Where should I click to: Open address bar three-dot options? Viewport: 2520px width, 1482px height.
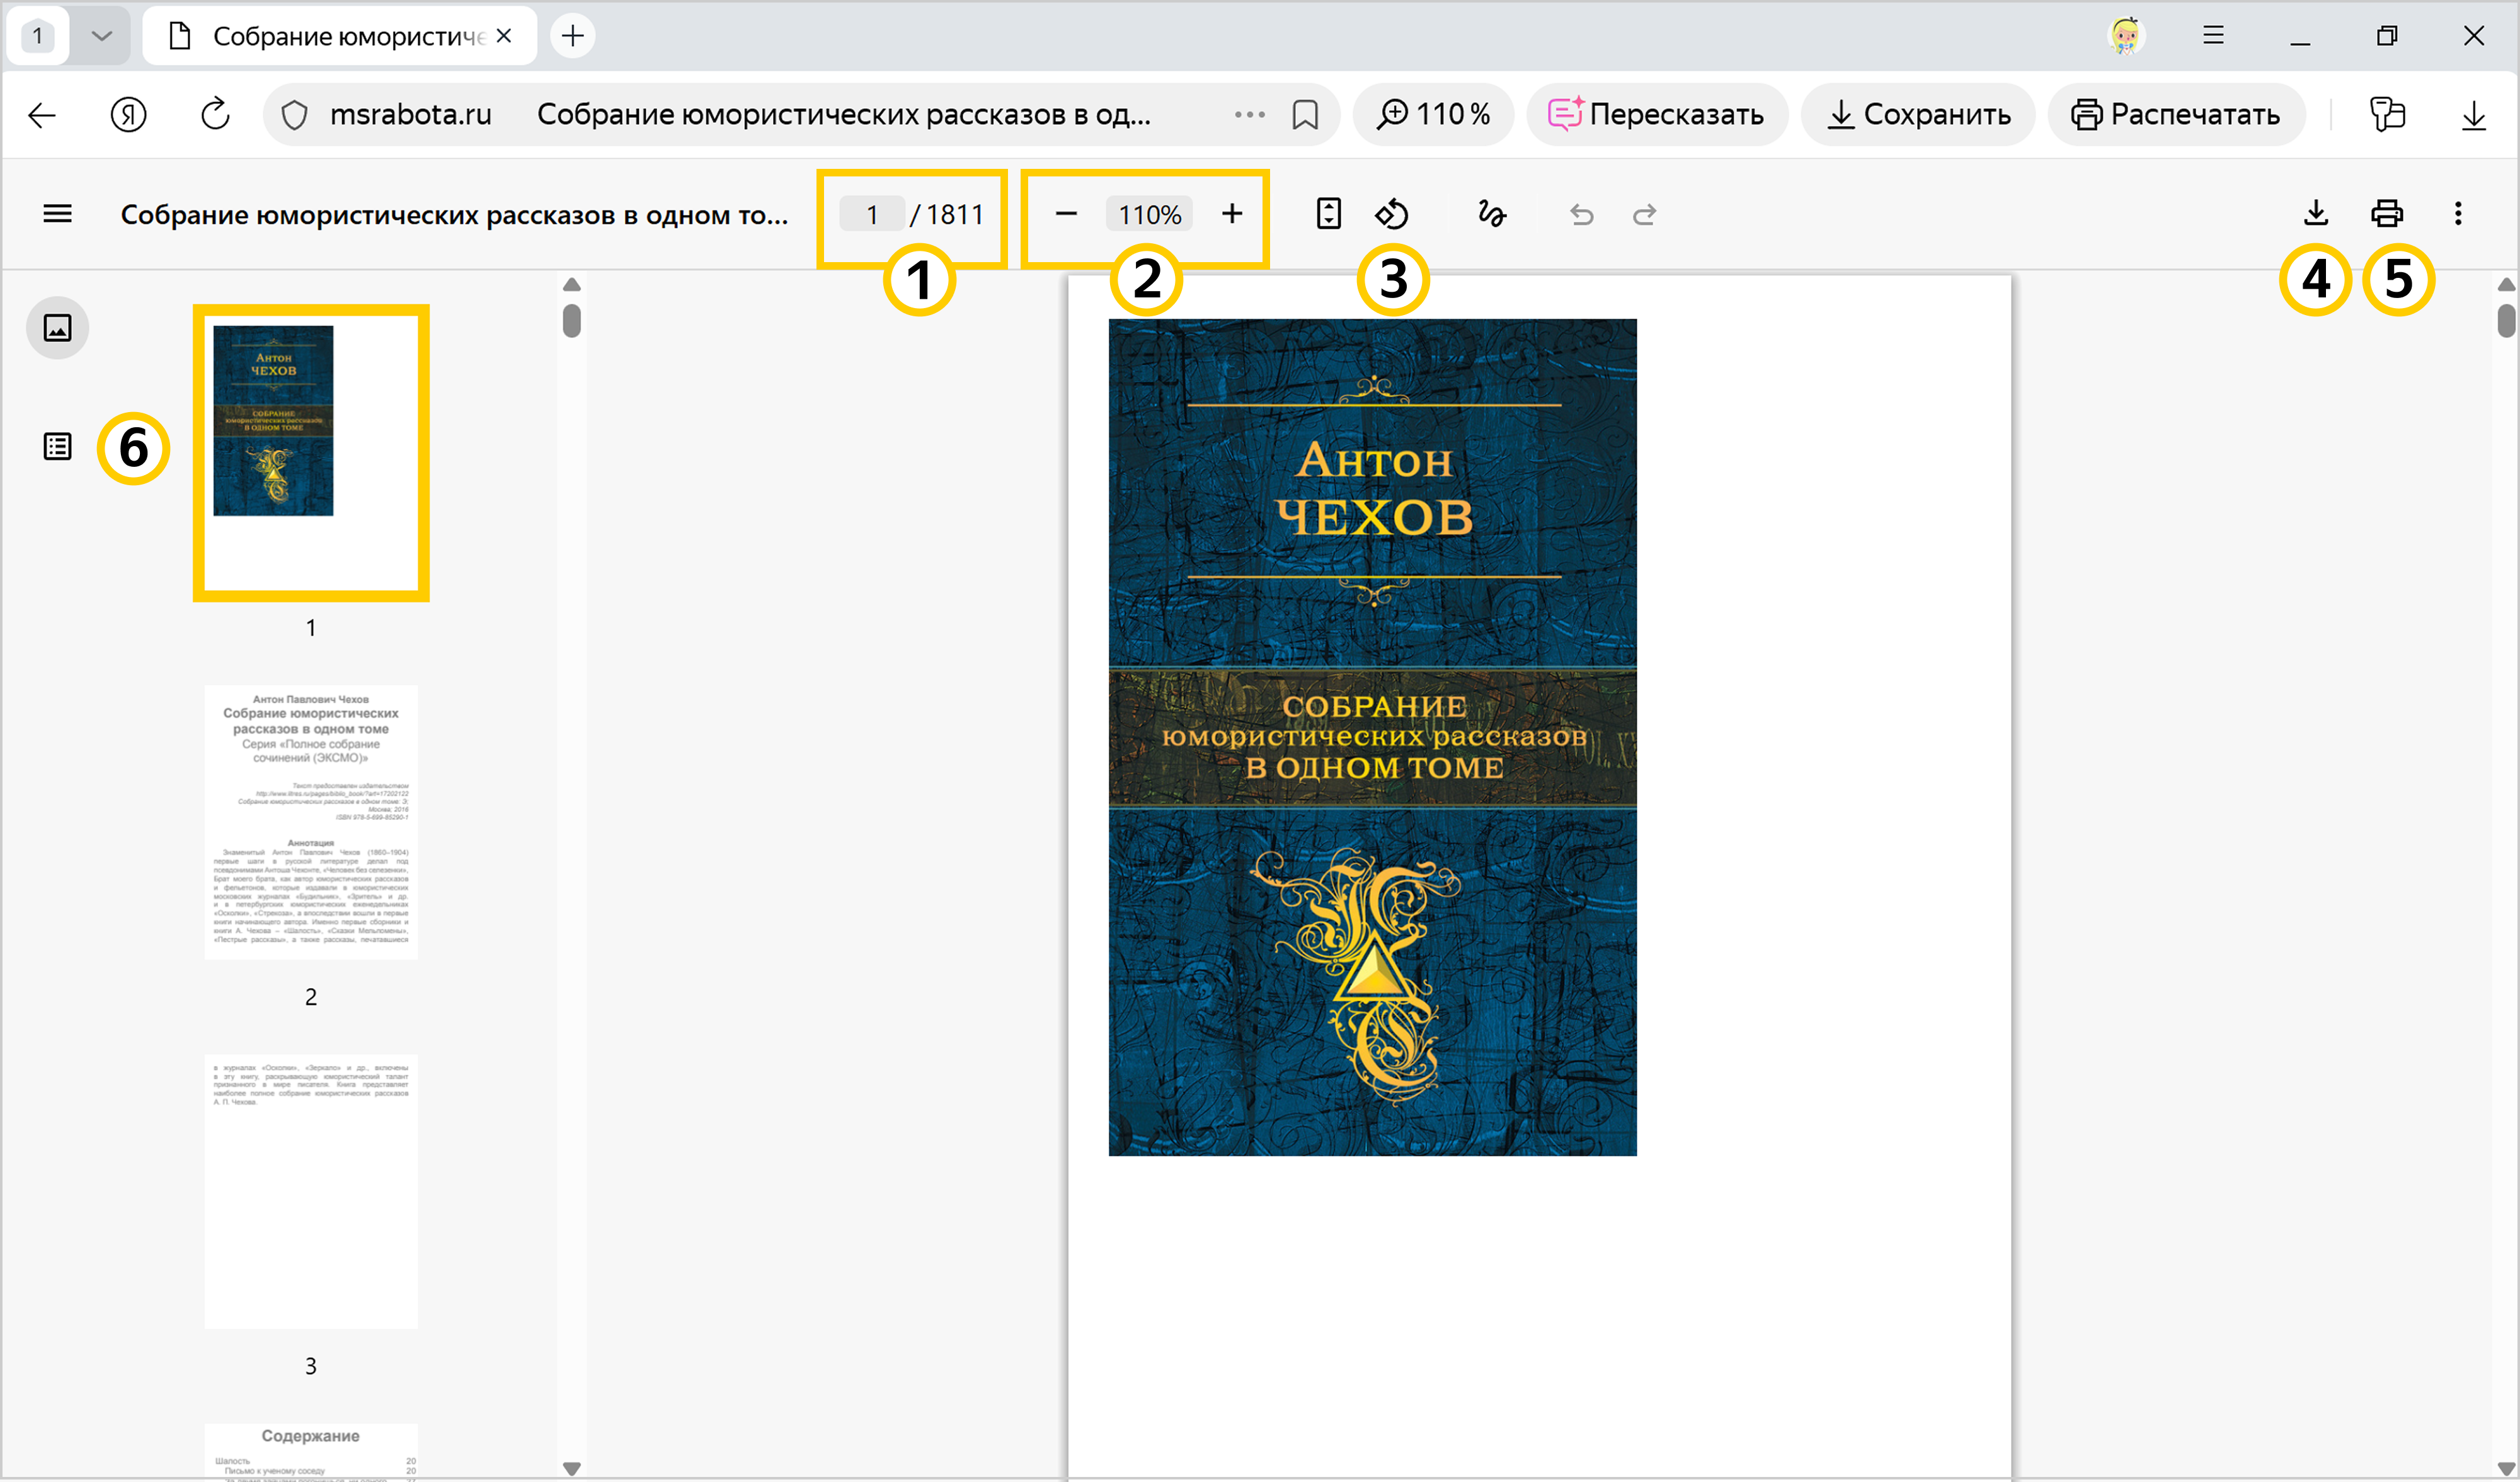(x=1249, y=115)
